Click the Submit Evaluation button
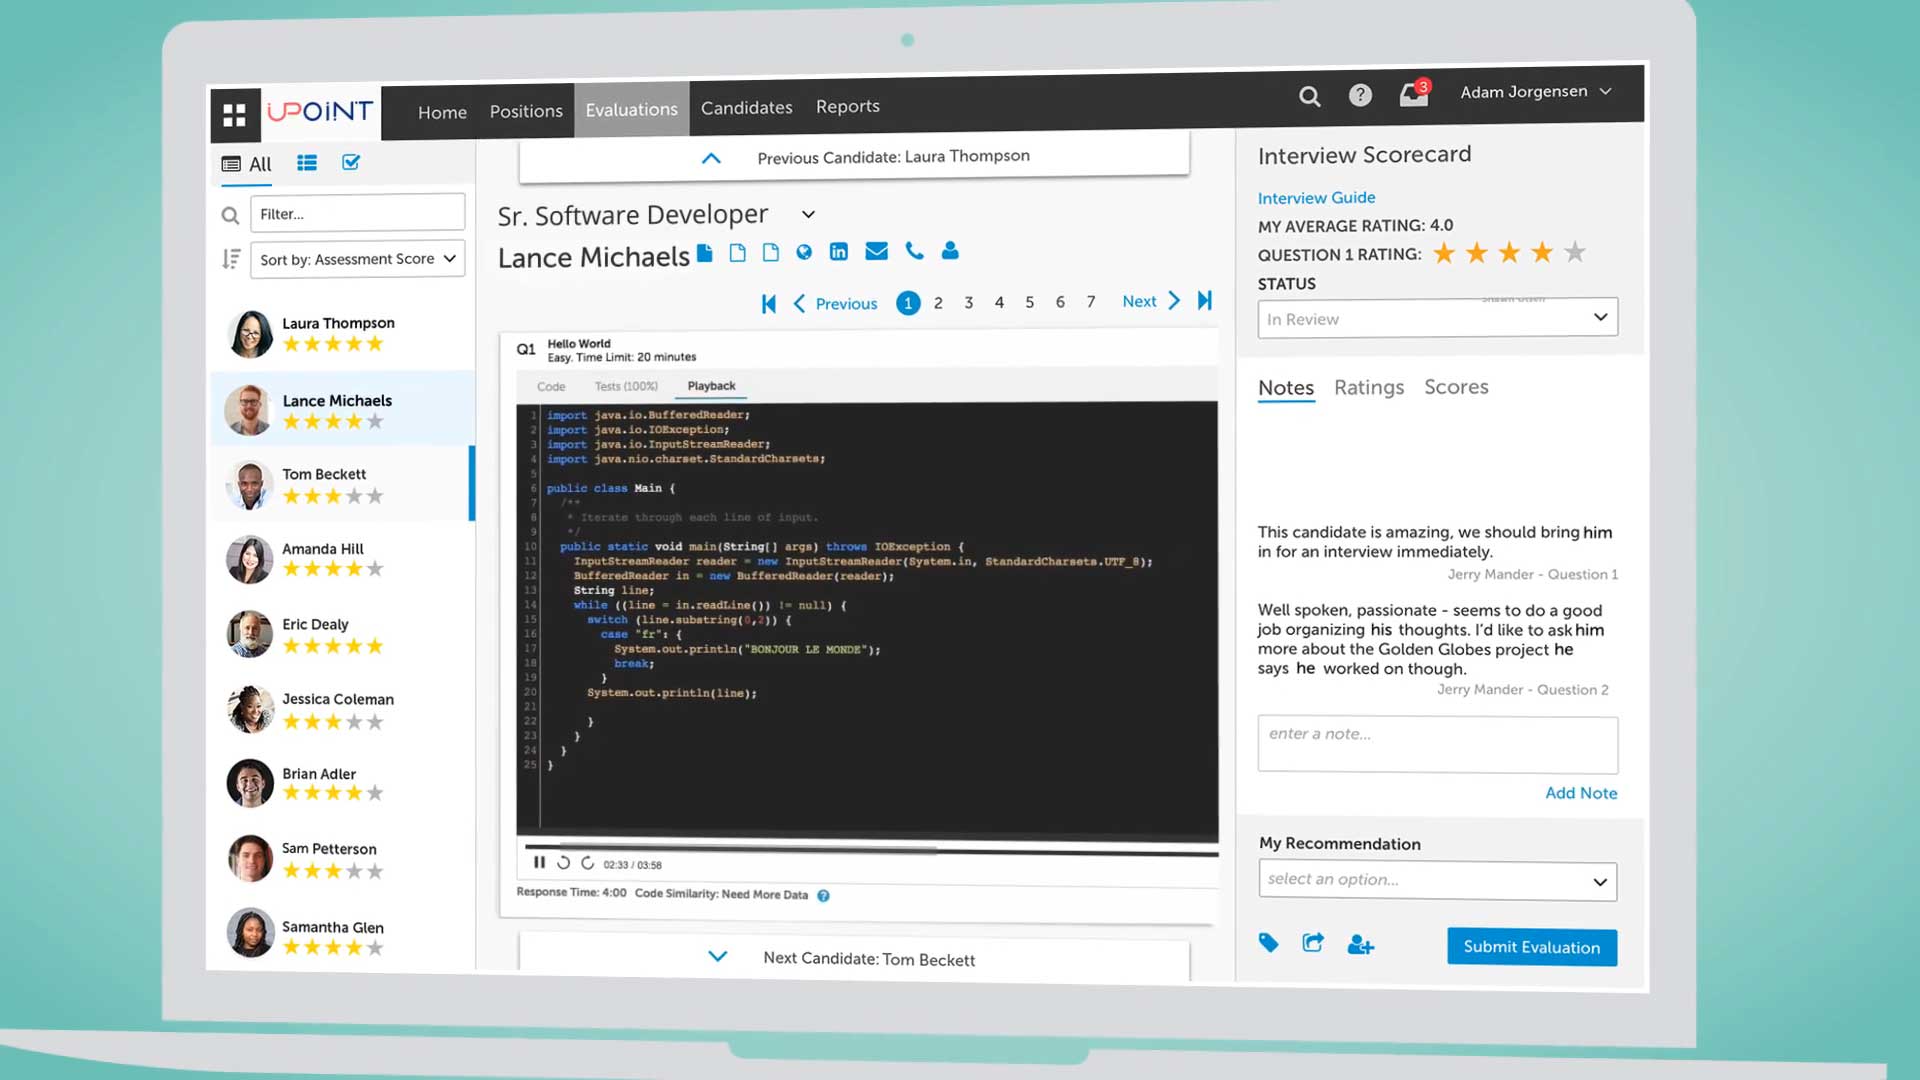Viewport: 1920px width, 1080px height. (x=1531, y=947)
